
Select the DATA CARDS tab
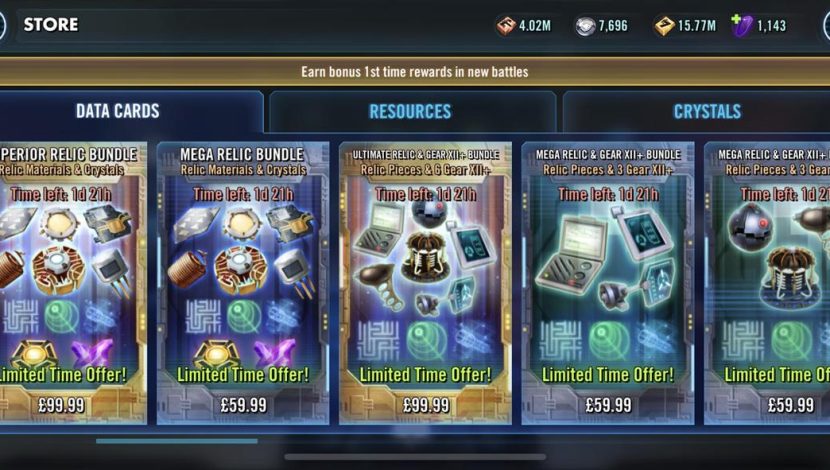(118, 111)
